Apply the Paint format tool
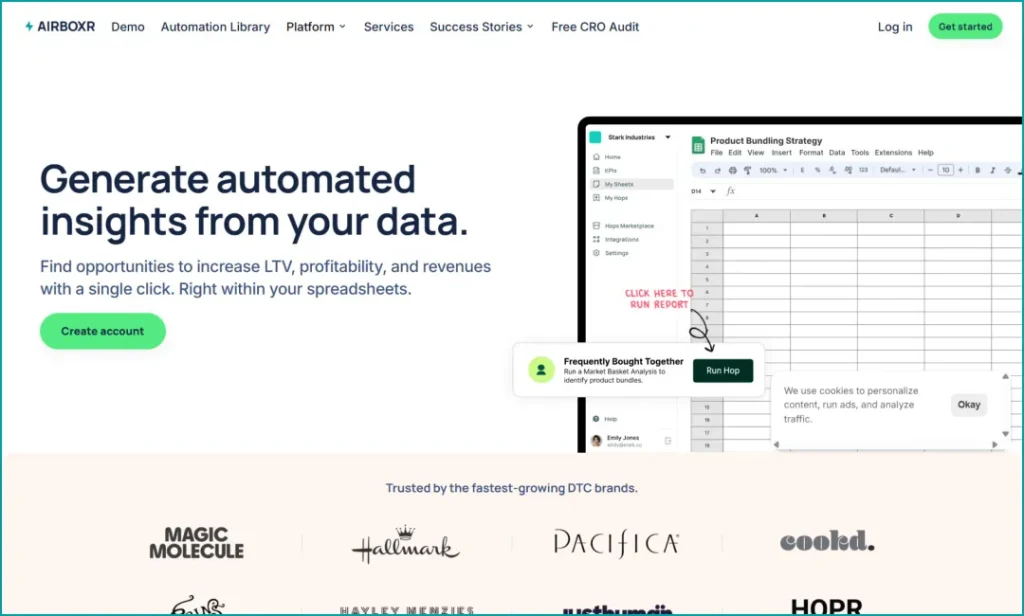Viewport: 1024px width, 616px height. [747, 170]
